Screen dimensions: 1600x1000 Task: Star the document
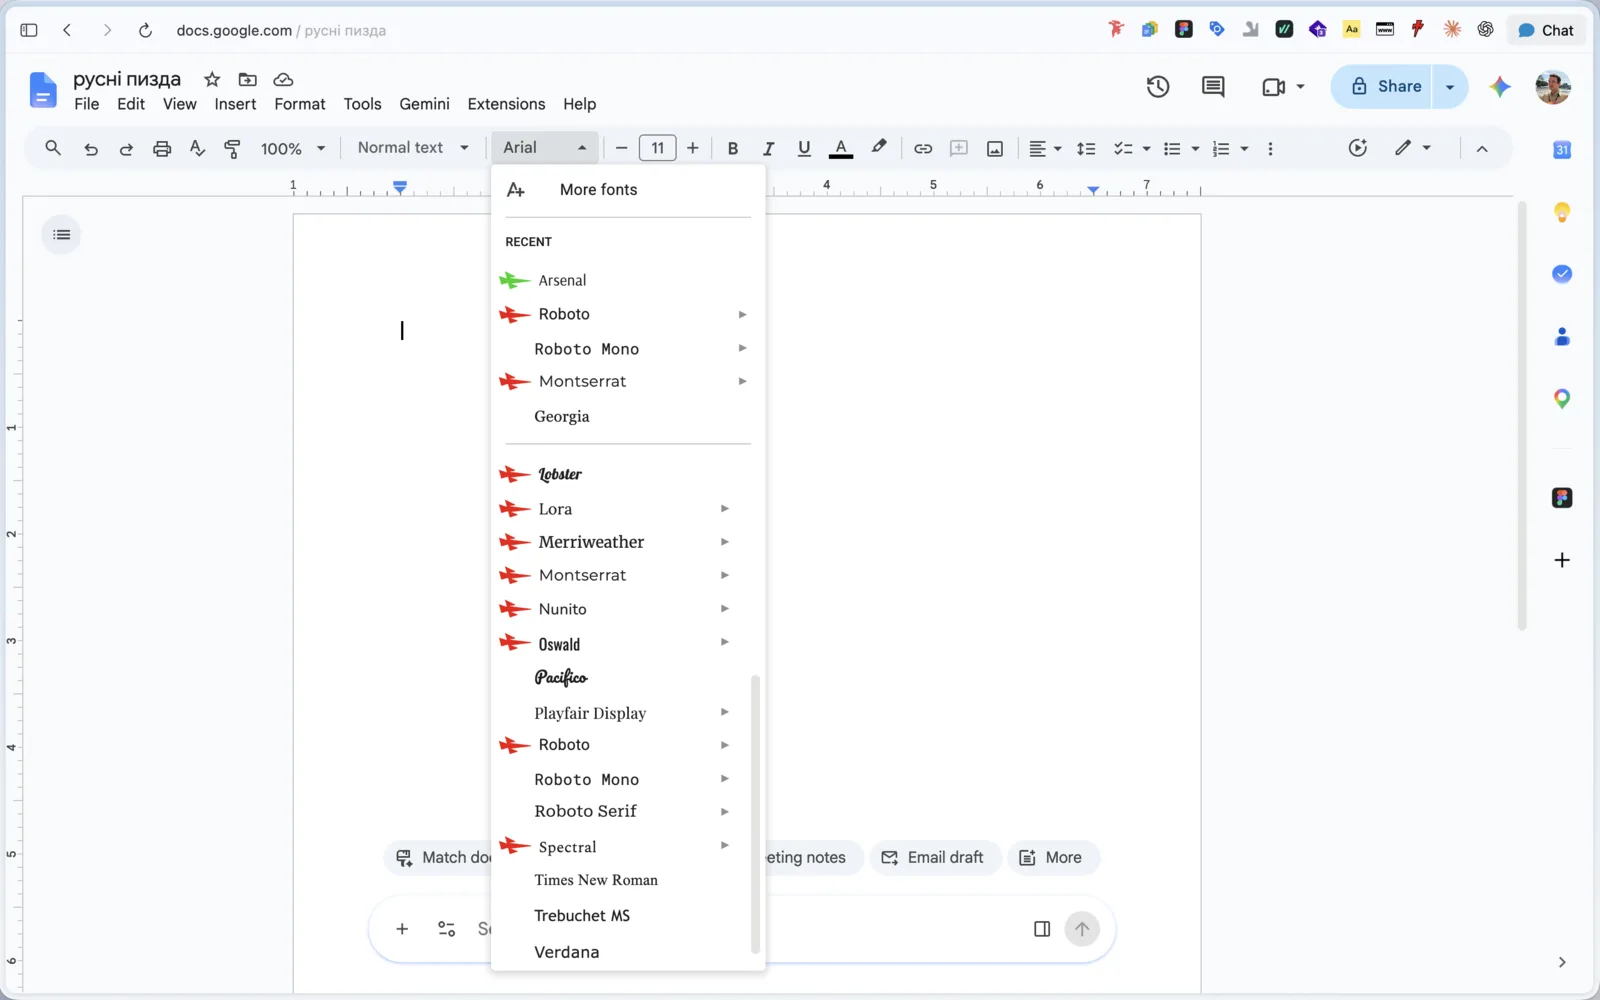point(212,79)
